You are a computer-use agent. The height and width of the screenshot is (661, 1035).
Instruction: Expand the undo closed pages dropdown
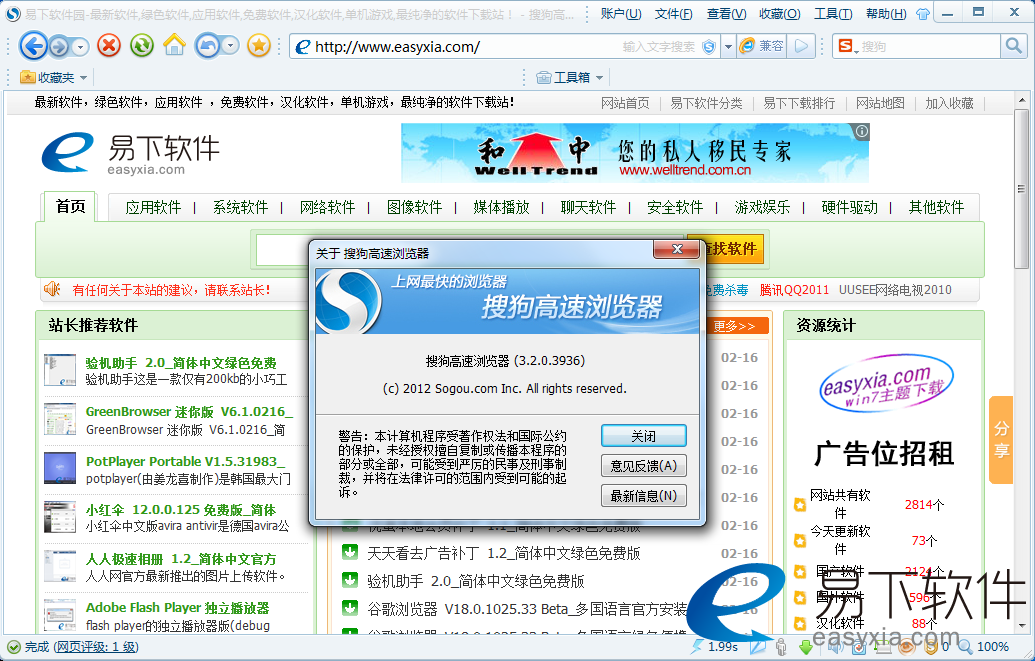pyautogui.click(x=230, y=46)
